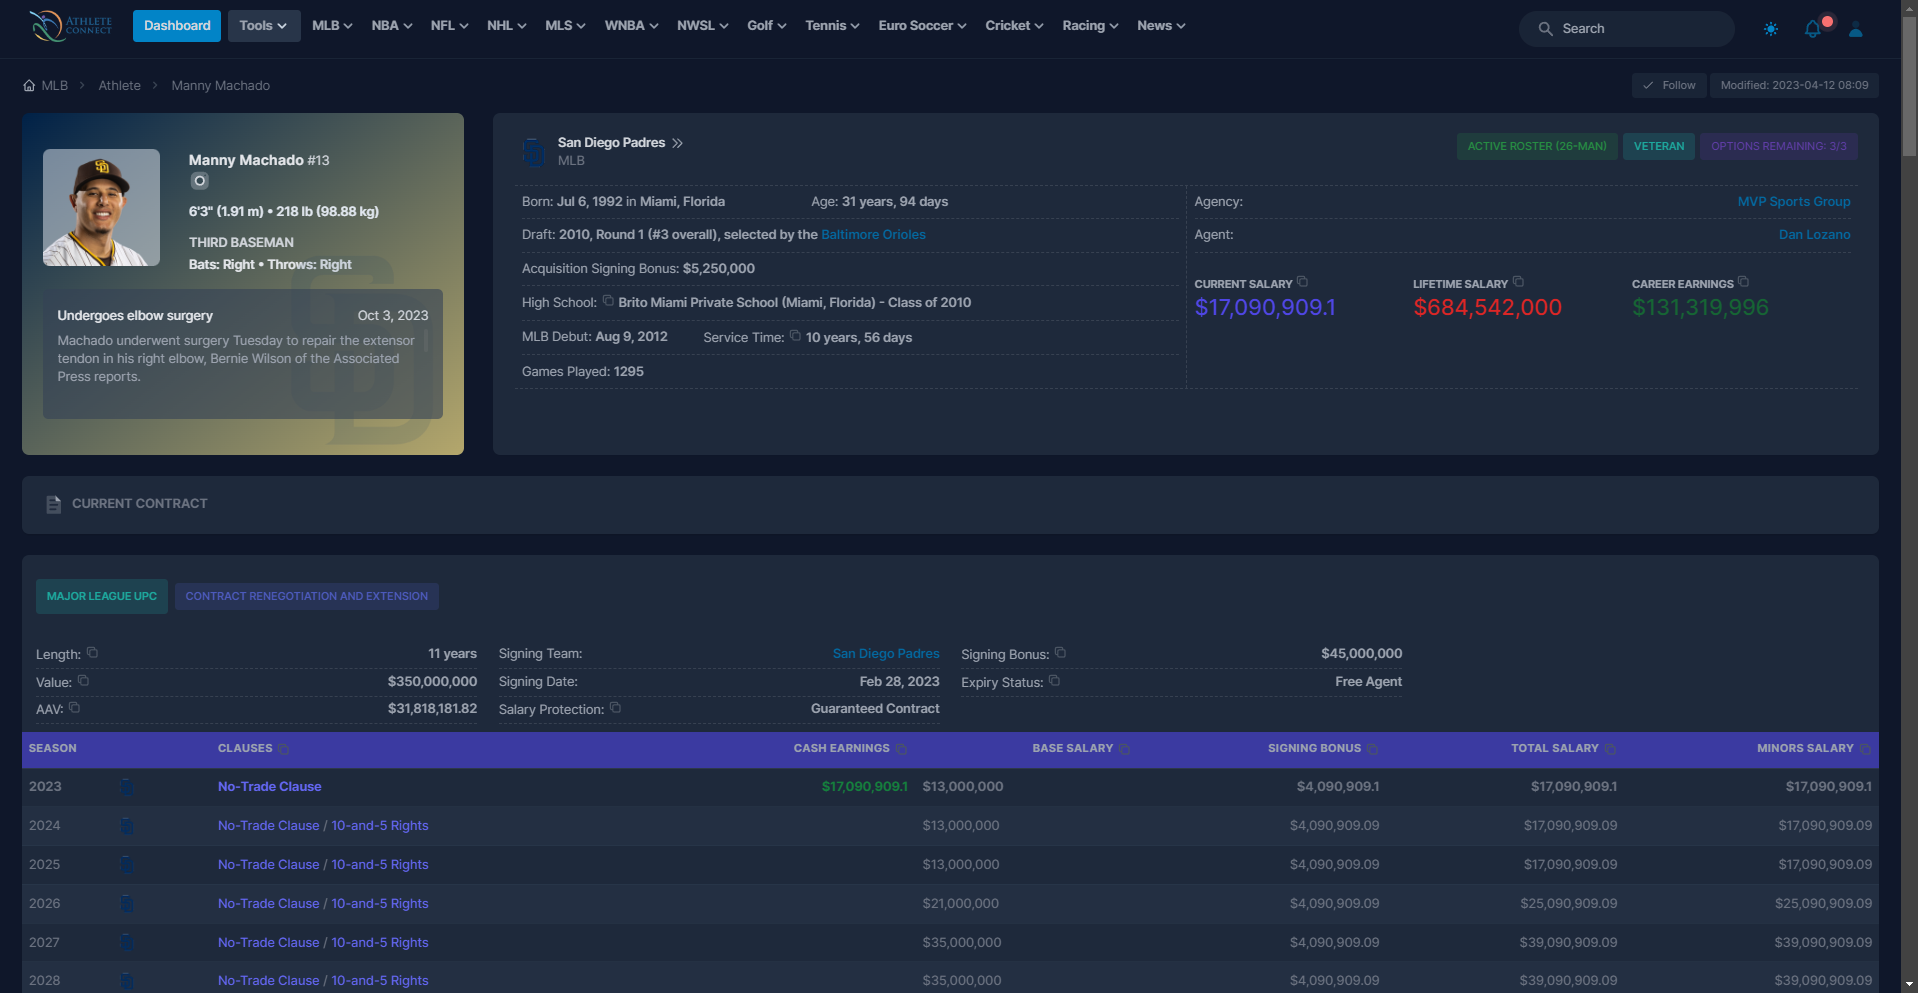Expand the NFL menu dropdown
1918x993 pixels.
tap(450, 26)
